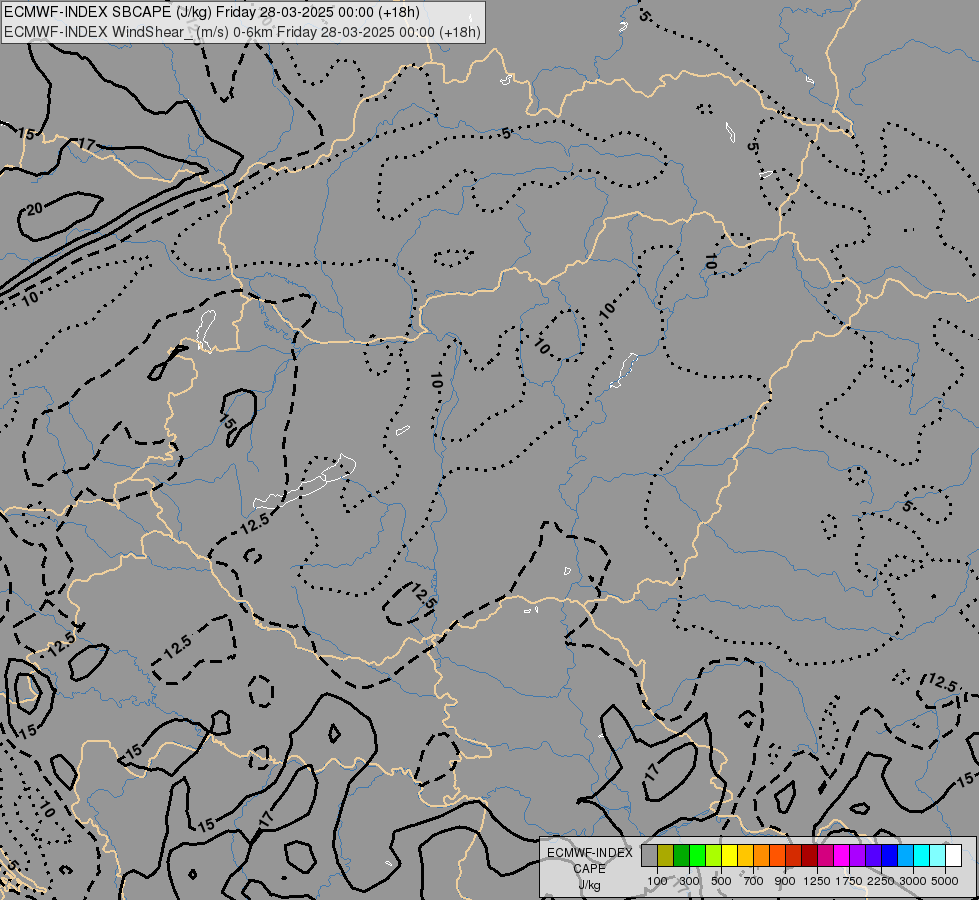
Task: Click the legend value label 300
Action: (x=689, y=881)
